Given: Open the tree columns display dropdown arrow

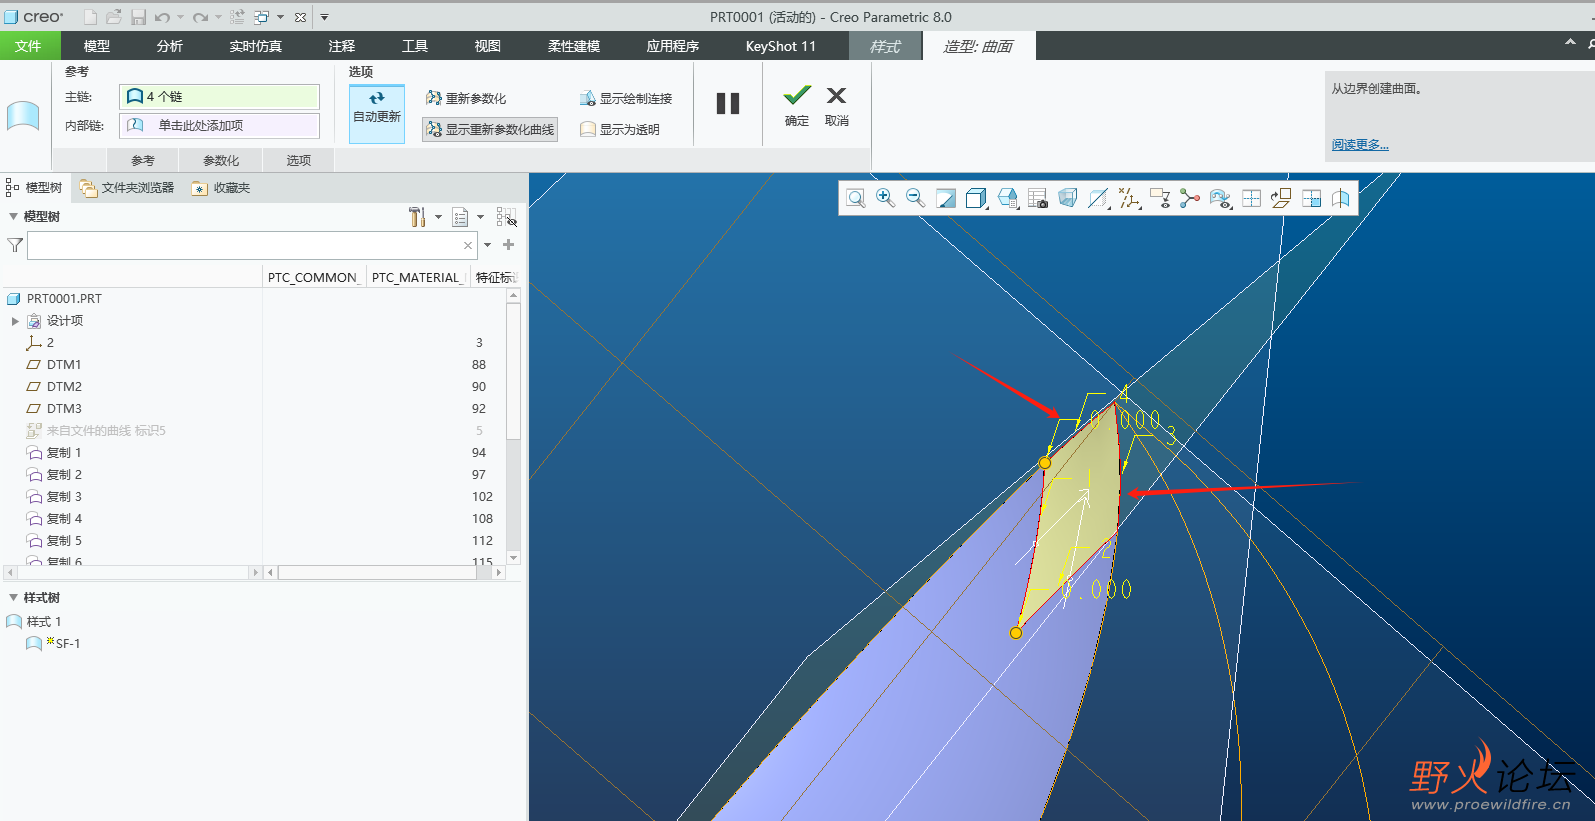Looking at the screenshot, I should (x=480, y=217).
